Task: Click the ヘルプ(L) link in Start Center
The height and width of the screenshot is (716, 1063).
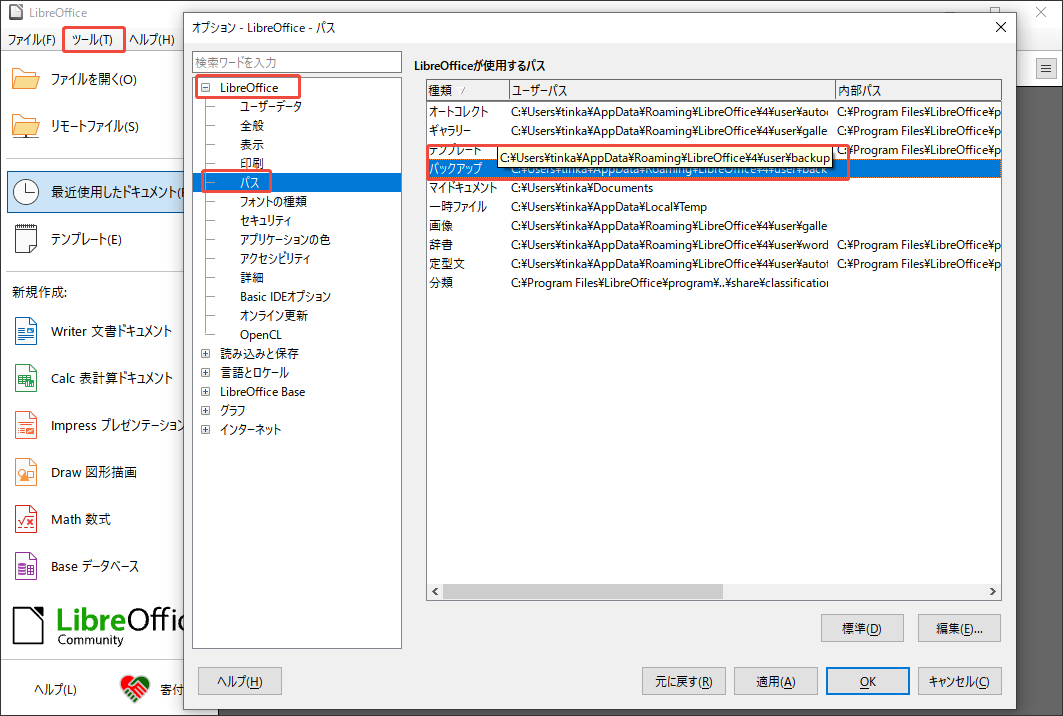Action: [56, 689]
